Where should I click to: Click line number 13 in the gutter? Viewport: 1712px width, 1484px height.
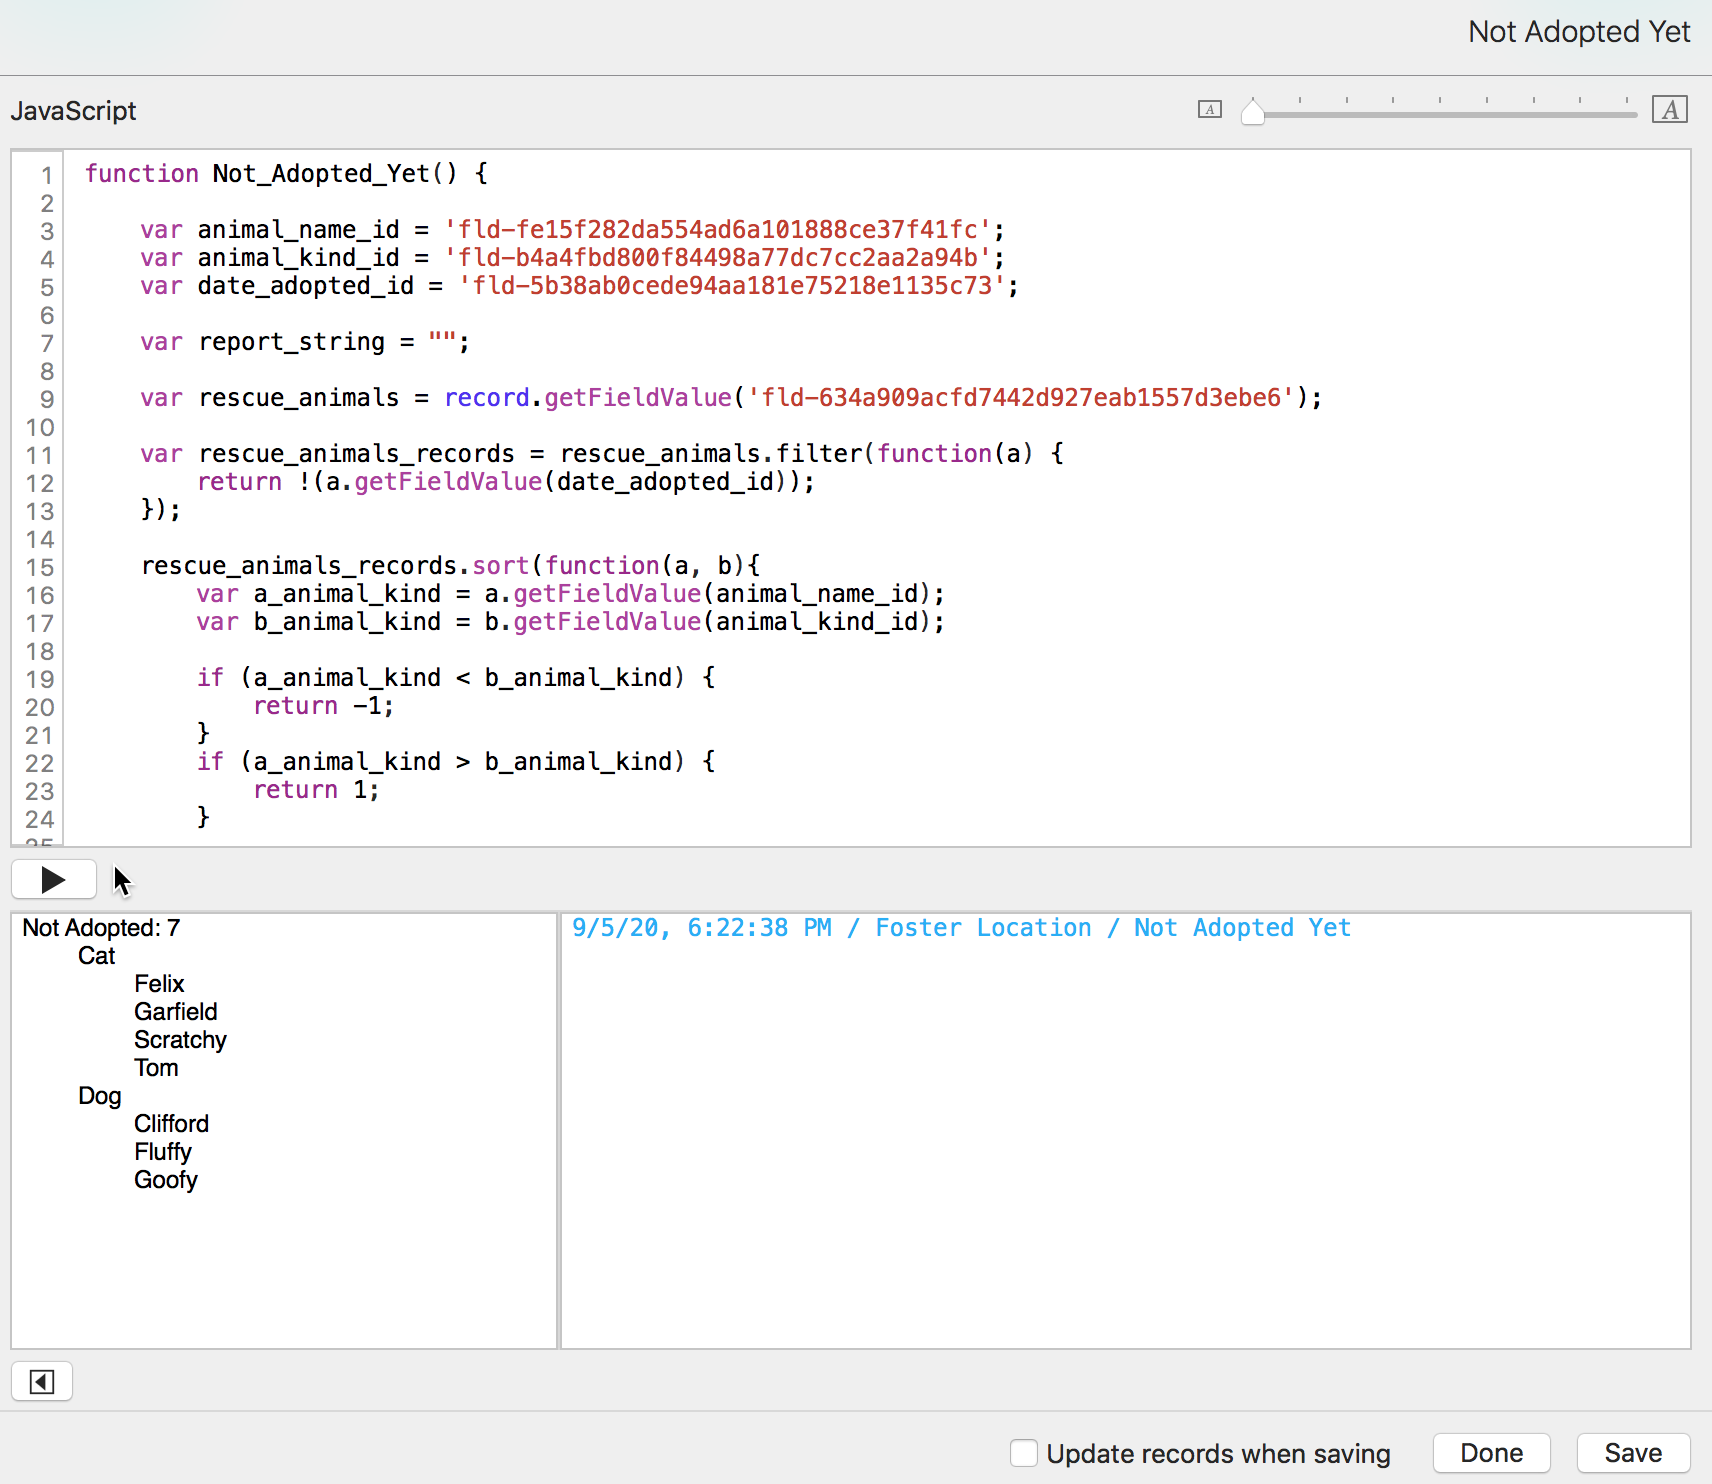40,512
